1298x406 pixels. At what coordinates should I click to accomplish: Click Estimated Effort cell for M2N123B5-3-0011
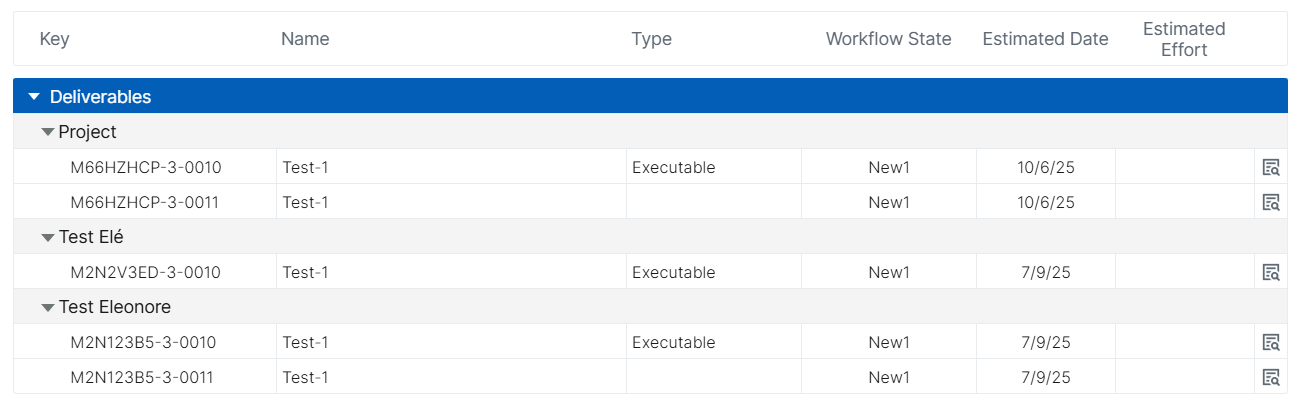click(x=1184, y=377)
